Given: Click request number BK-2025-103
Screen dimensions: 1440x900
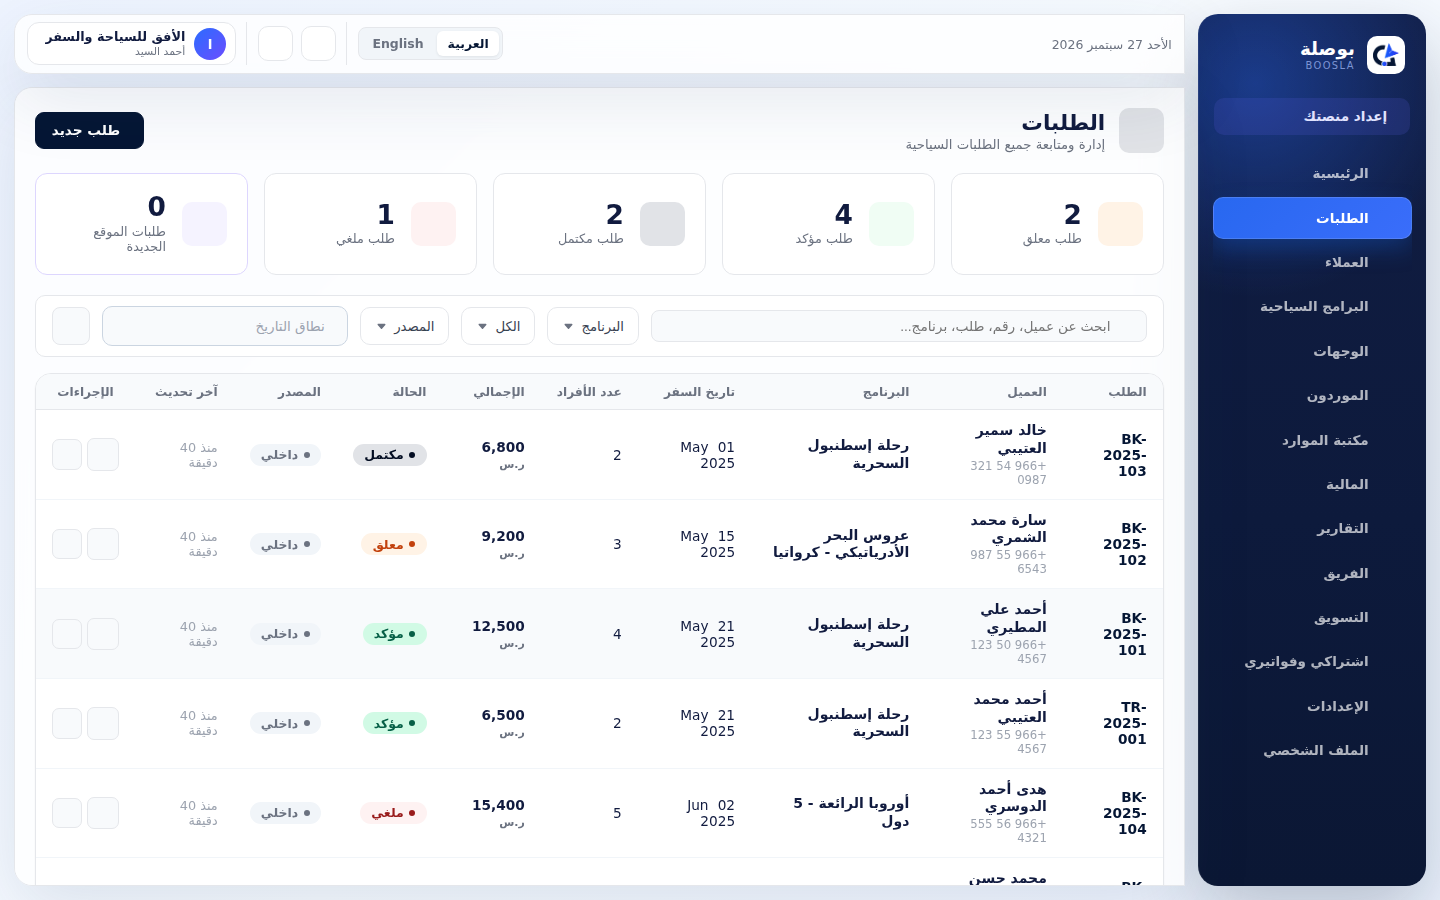Looking at the screenshot, I should click(1125, 455).
